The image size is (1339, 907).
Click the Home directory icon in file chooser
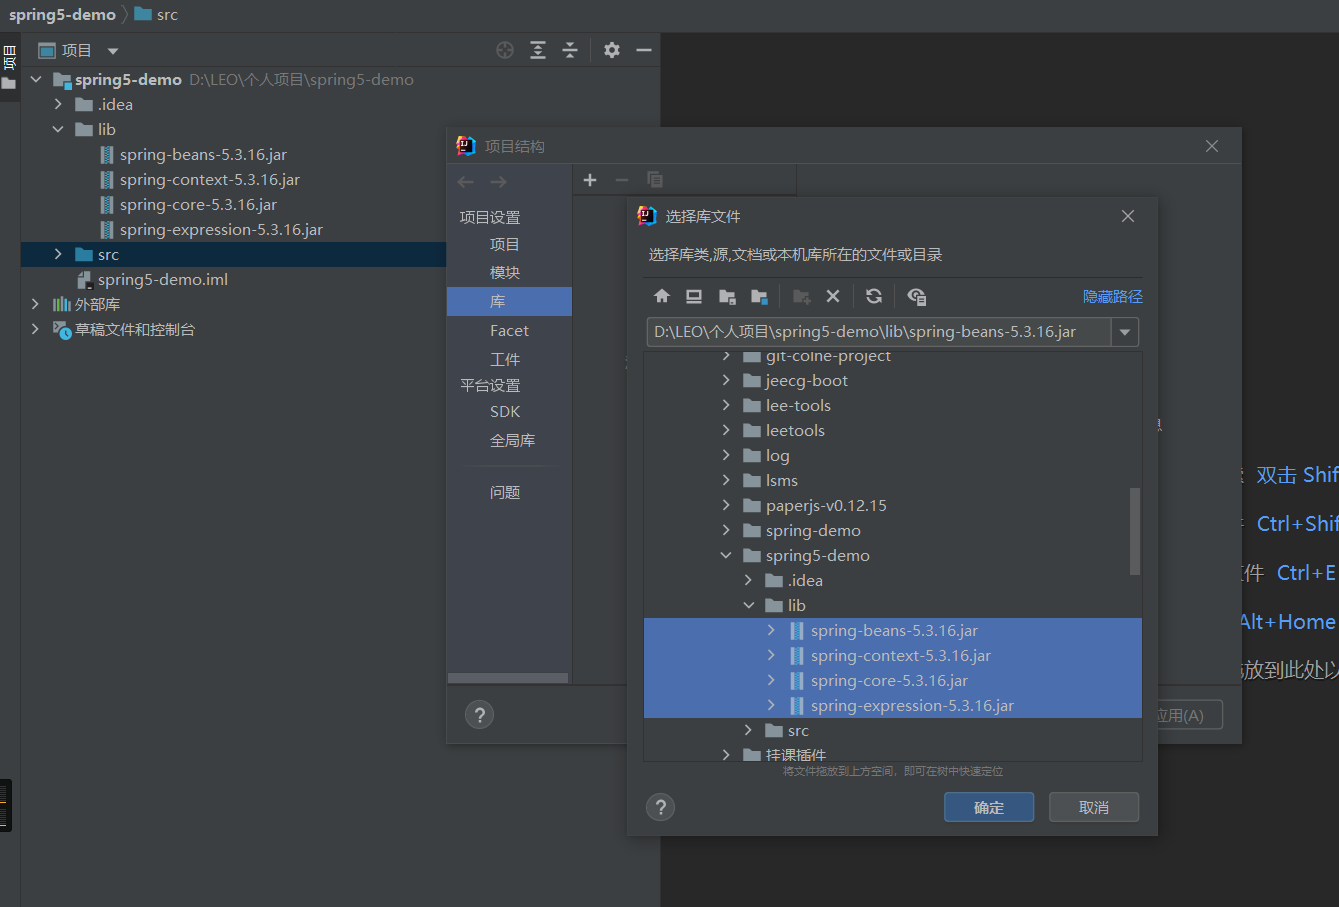[662, 296]
